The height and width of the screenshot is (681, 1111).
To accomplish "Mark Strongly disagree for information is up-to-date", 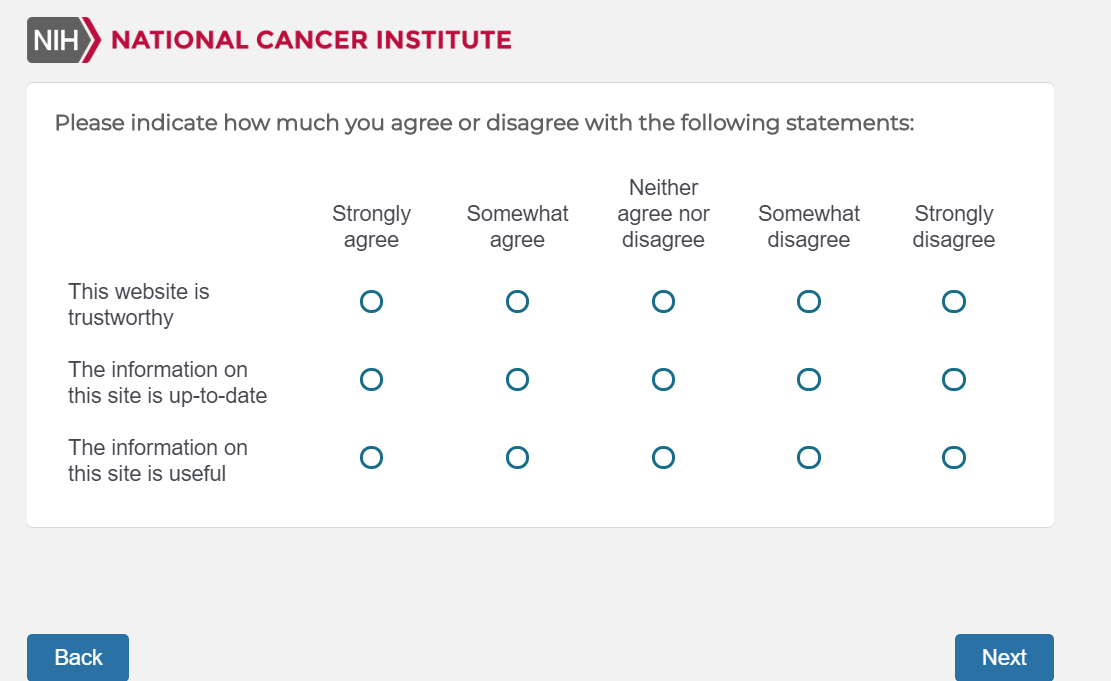I will (954, 380).
